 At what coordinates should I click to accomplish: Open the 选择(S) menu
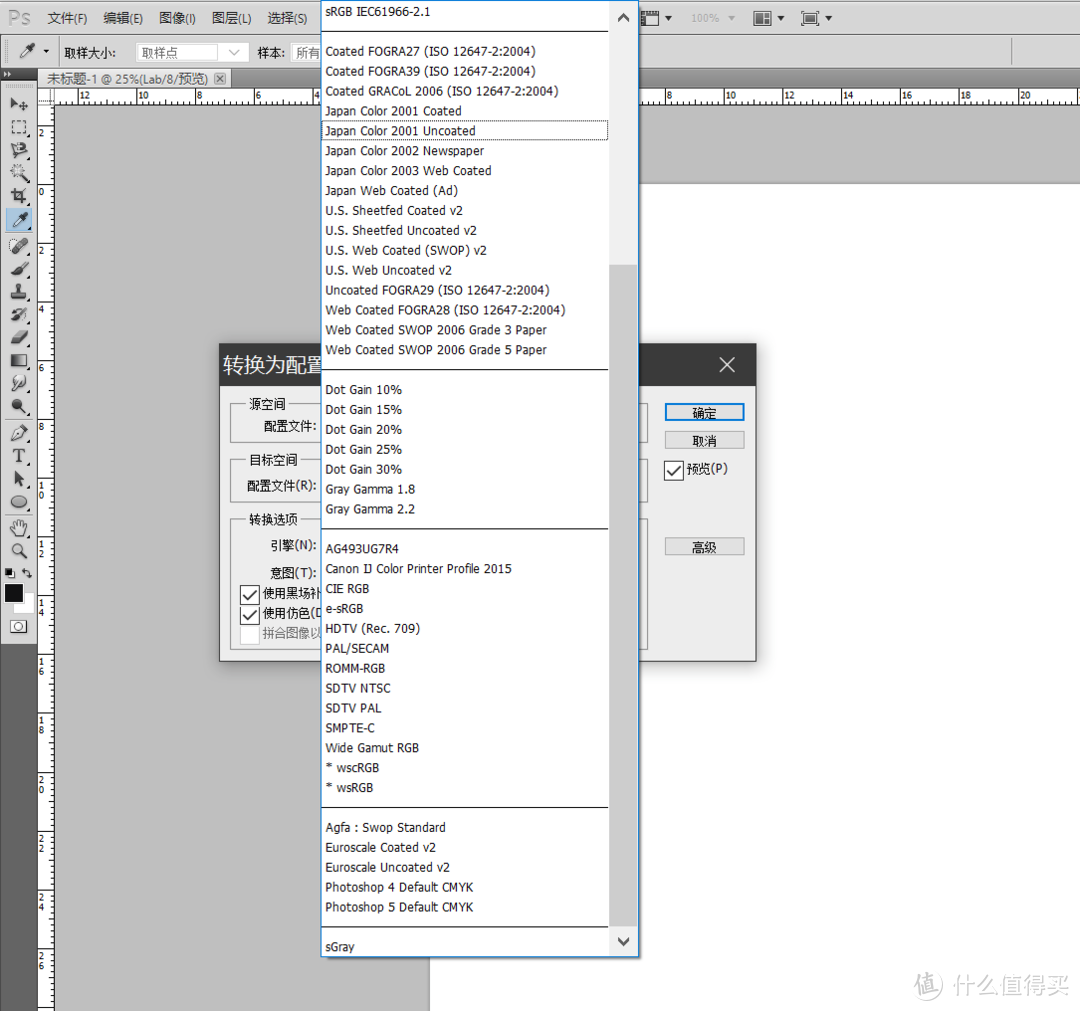point(287,18)
